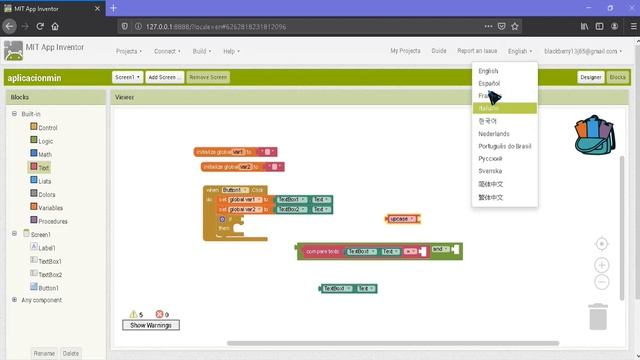
Task: Open the Screen1 dropdown button
Action: pos(127,77)
